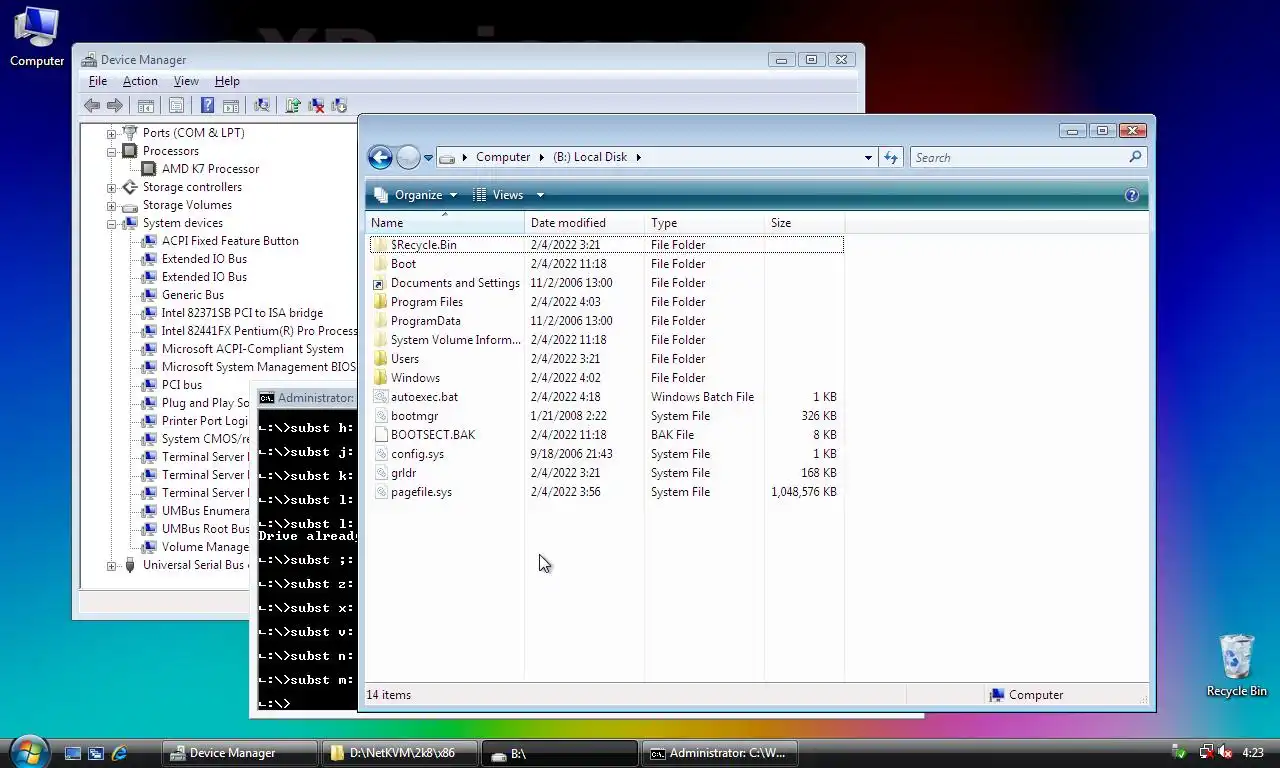The width and height of the screenshot is (1280, 768).
Task: Launch Internet Explorer from quick launch
Action: (120, 753)
